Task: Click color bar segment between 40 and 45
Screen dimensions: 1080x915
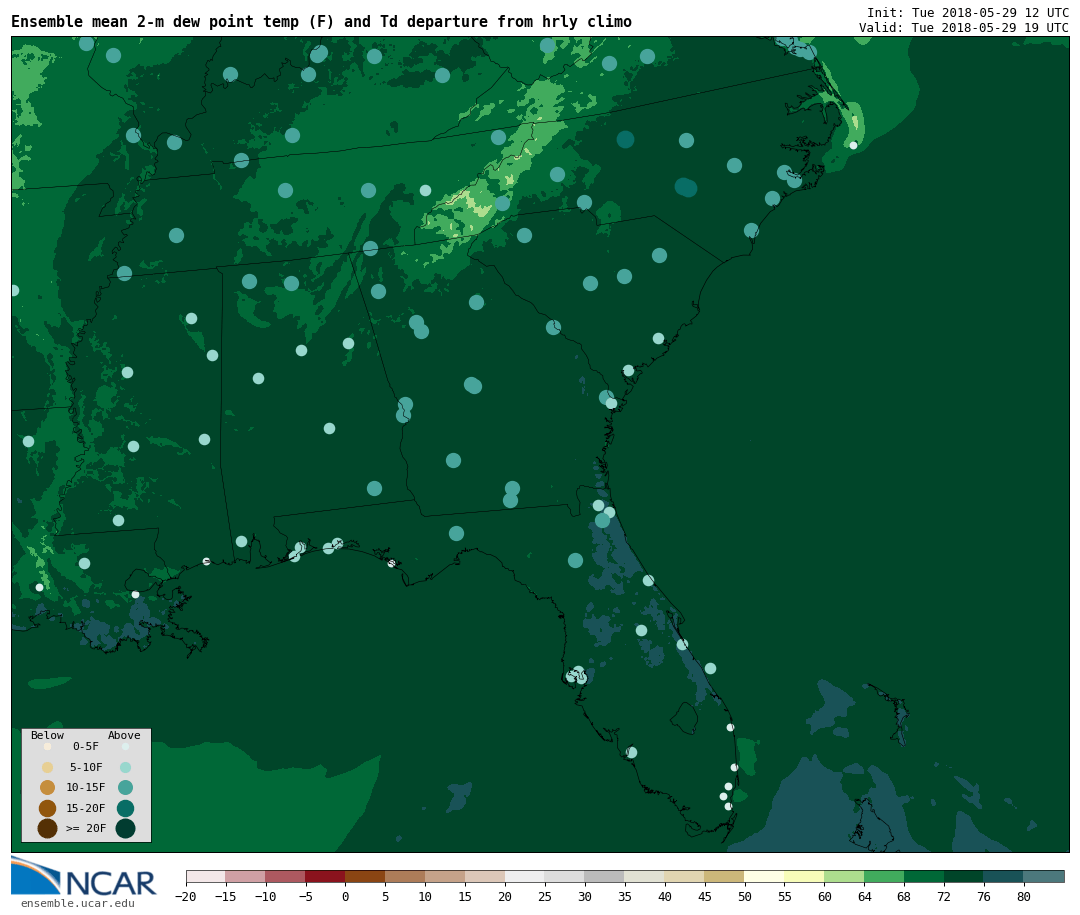Action: pos(685,876)
